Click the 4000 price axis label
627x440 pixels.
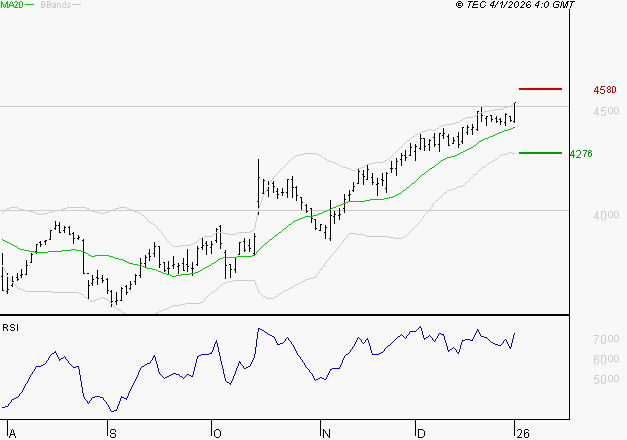click(606, 215)
